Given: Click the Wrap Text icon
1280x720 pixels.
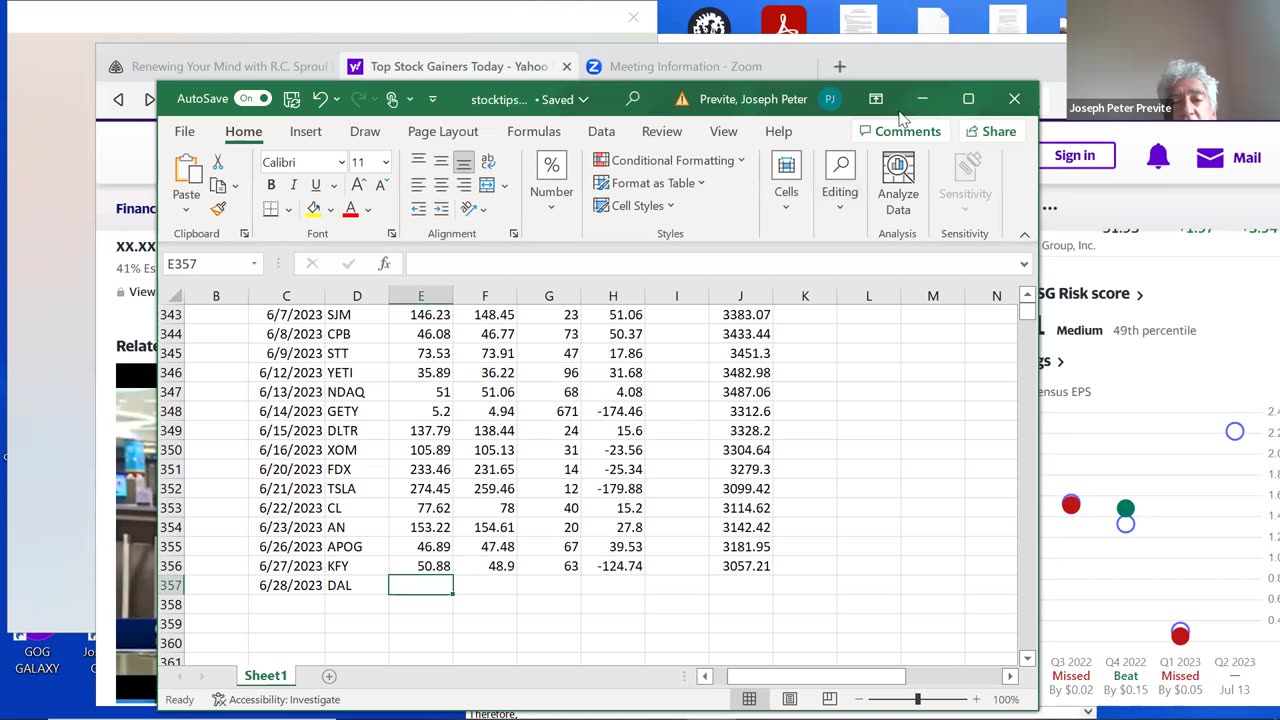Looking at the screenshot, I should pos(488,161).
